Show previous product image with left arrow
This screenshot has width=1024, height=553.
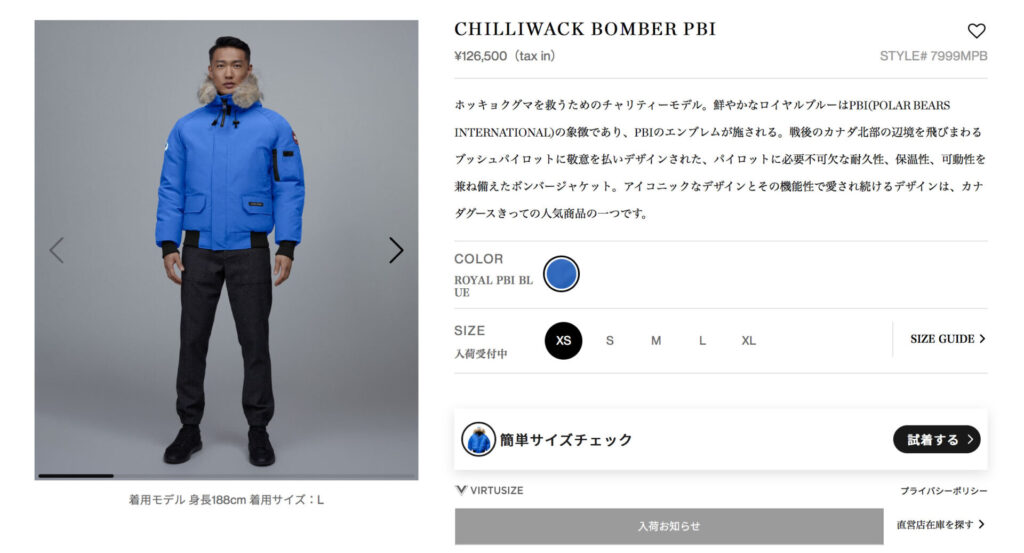(x=57, y=250)
